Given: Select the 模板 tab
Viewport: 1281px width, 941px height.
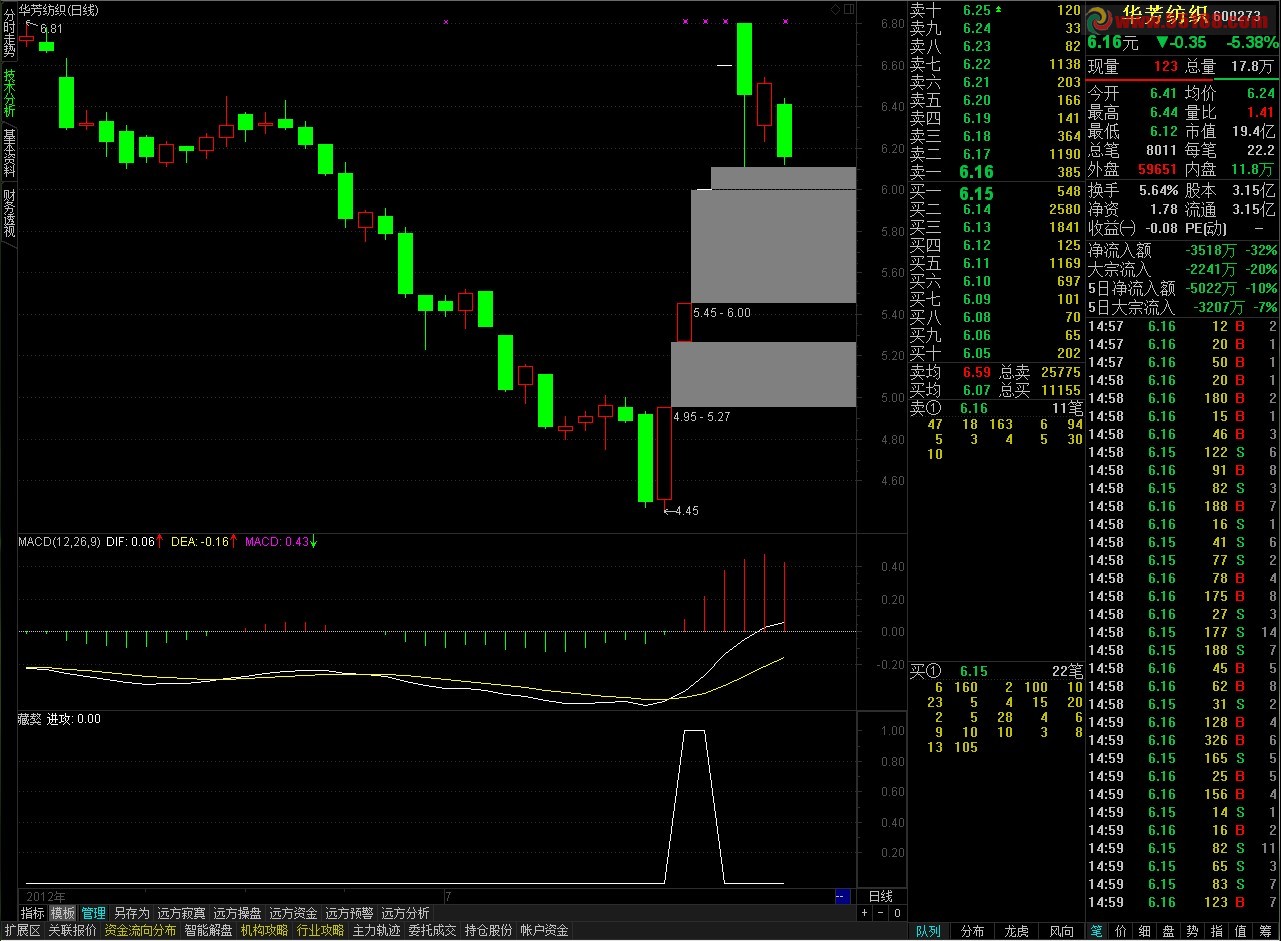Looking at the screenshot, I should point(63,913).
